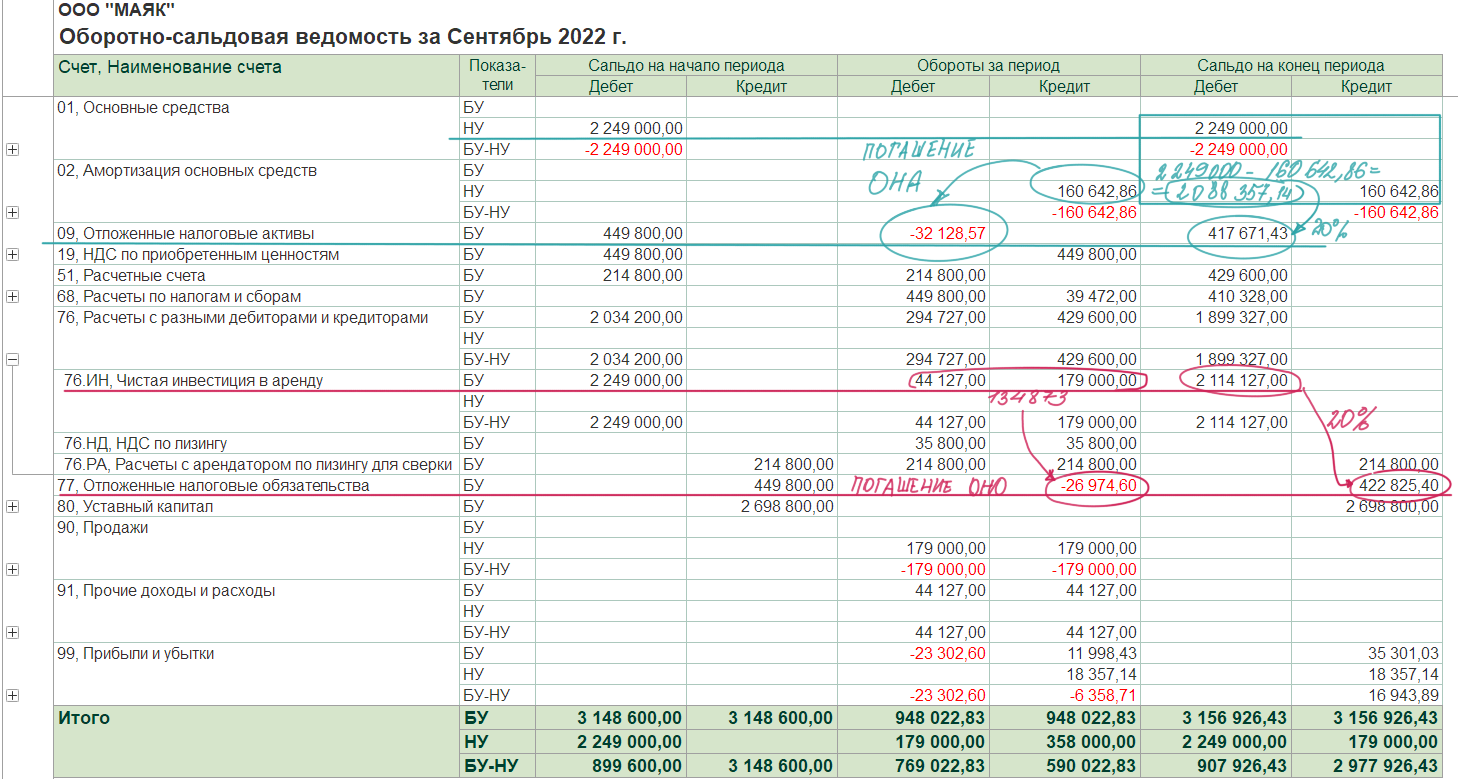Select the row 99, Прибыли и убытки
Viewport: 1458px width, 779px height.
138,653
